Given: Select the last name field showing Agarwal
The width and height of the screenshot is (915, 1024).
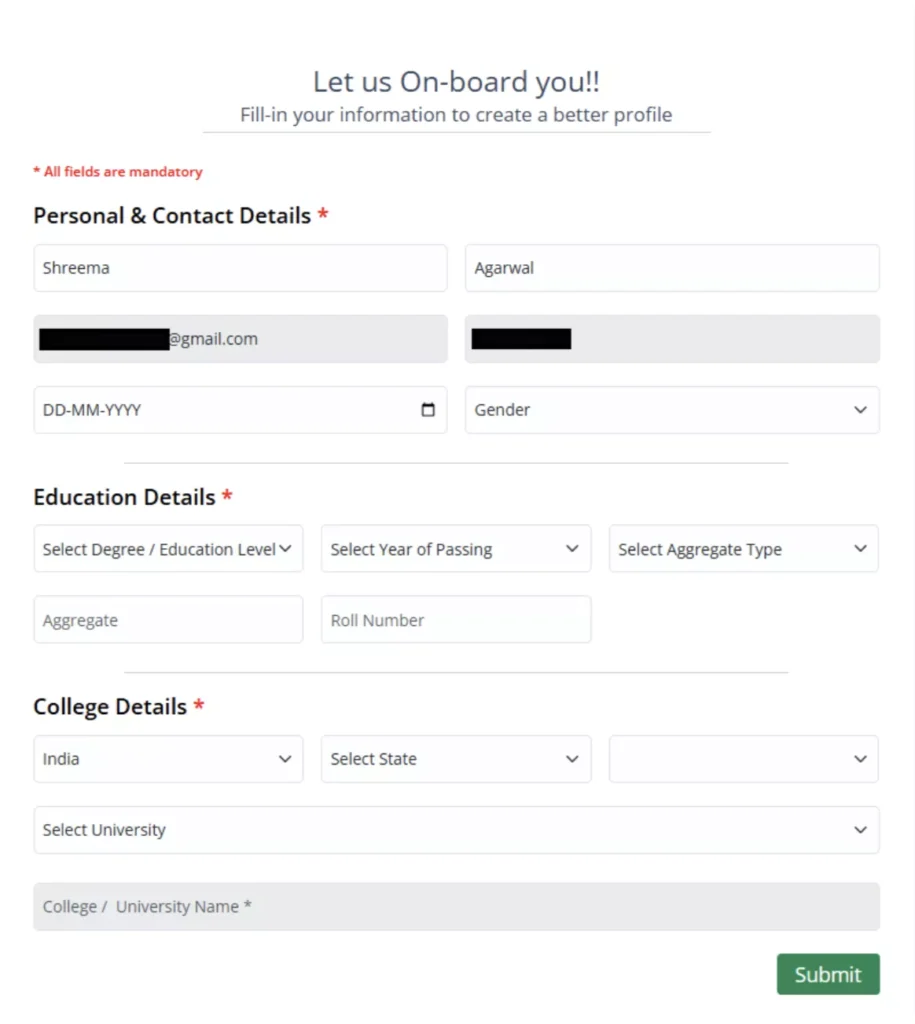Looking at the screenshot, I should click(x=672, y=267).
